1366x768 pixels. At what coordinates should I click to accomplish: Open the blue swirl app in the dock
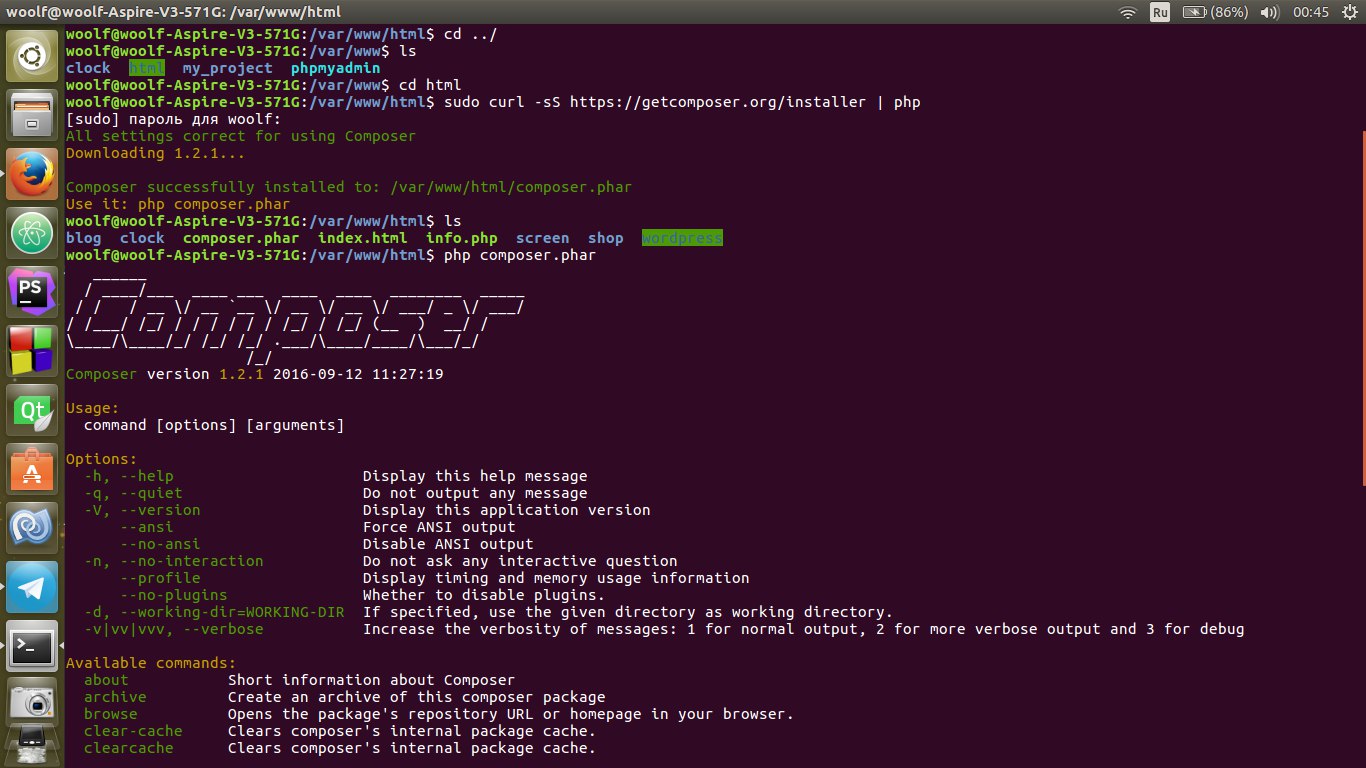click(x=32, y=528)
